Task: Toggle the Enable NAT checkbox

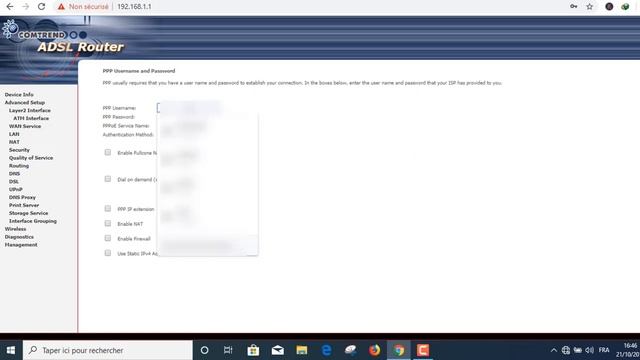Action: click(108, 223)
